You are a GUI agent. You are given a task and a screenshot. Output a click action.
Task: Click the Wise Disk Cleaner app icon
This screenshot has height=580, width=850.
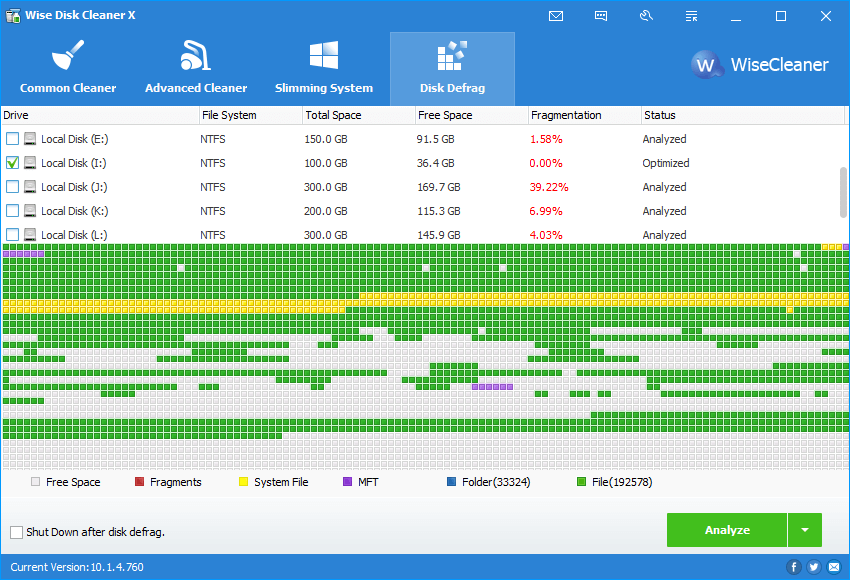[x=12, y=15]
